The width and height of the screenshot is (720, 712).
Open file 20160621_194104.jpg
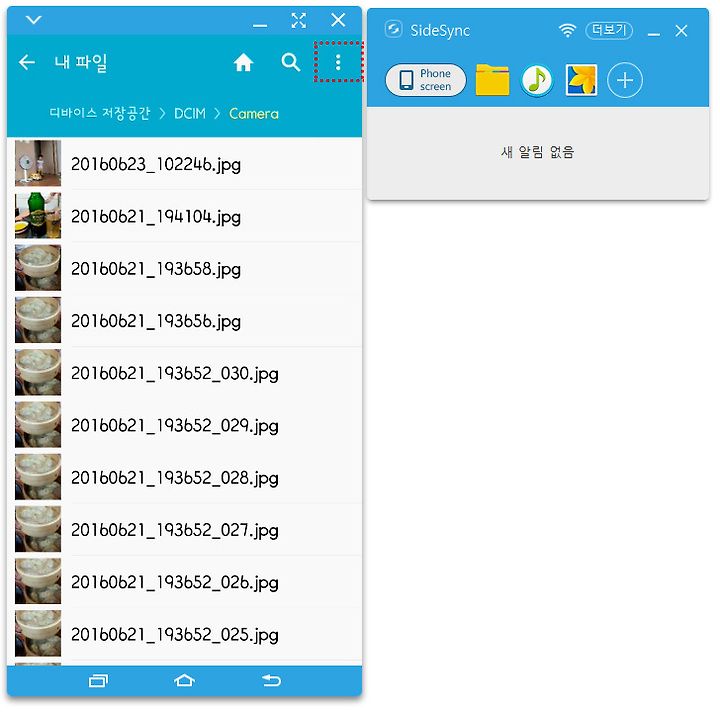[184, 216]
